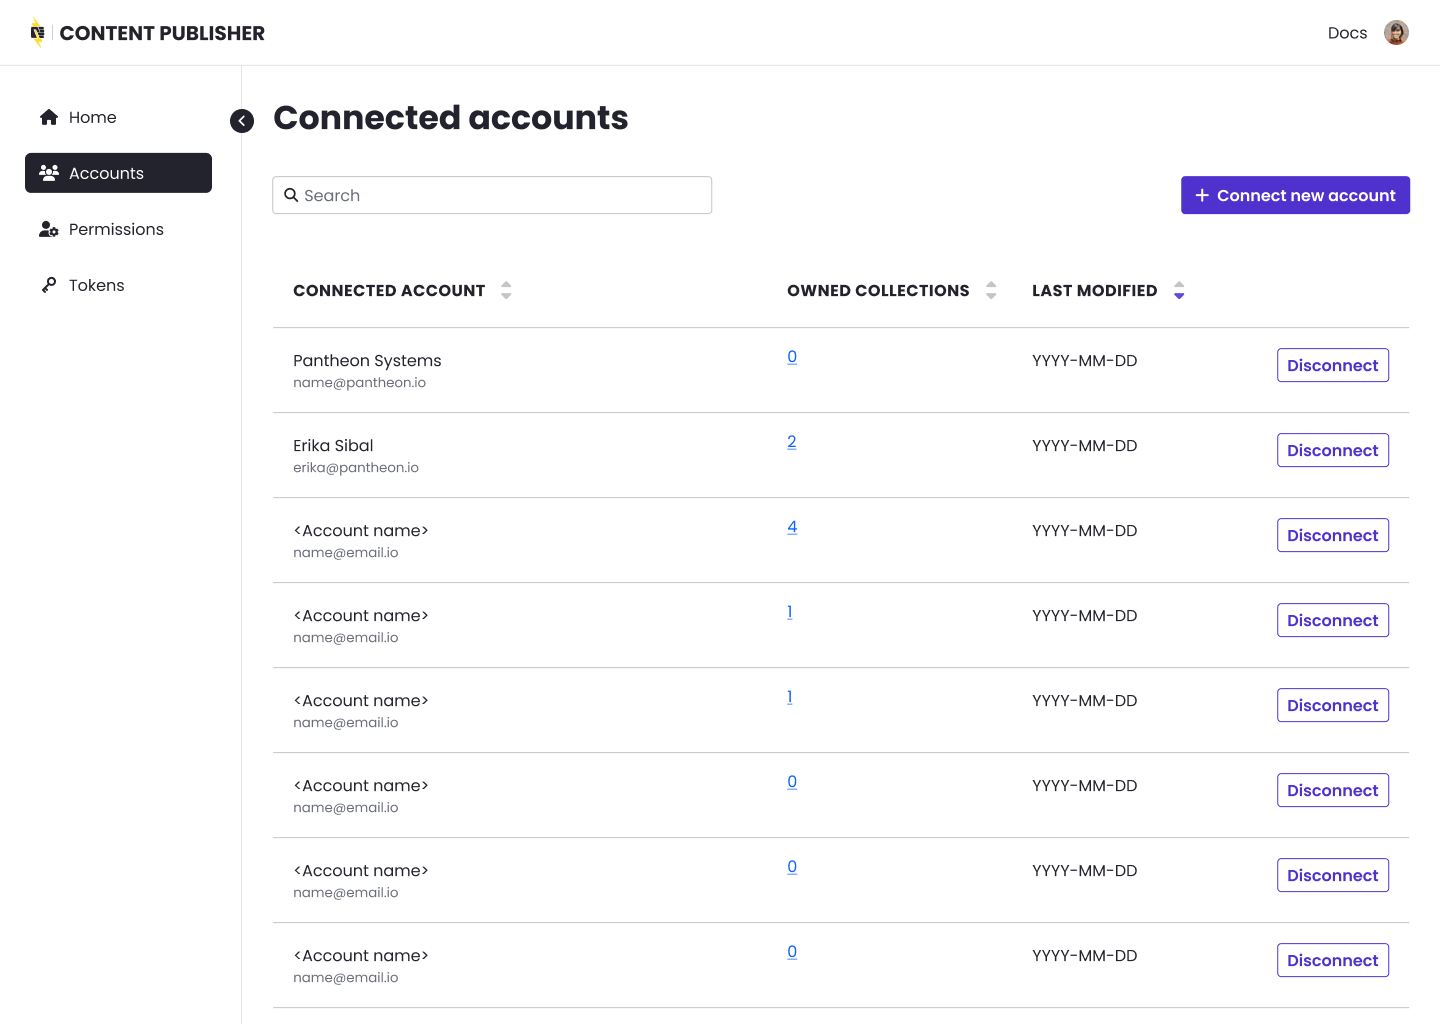This screenshot has height=1024, width=1440.
Task: Click the Permissions user-gear icon
Action: coord(49,229)
